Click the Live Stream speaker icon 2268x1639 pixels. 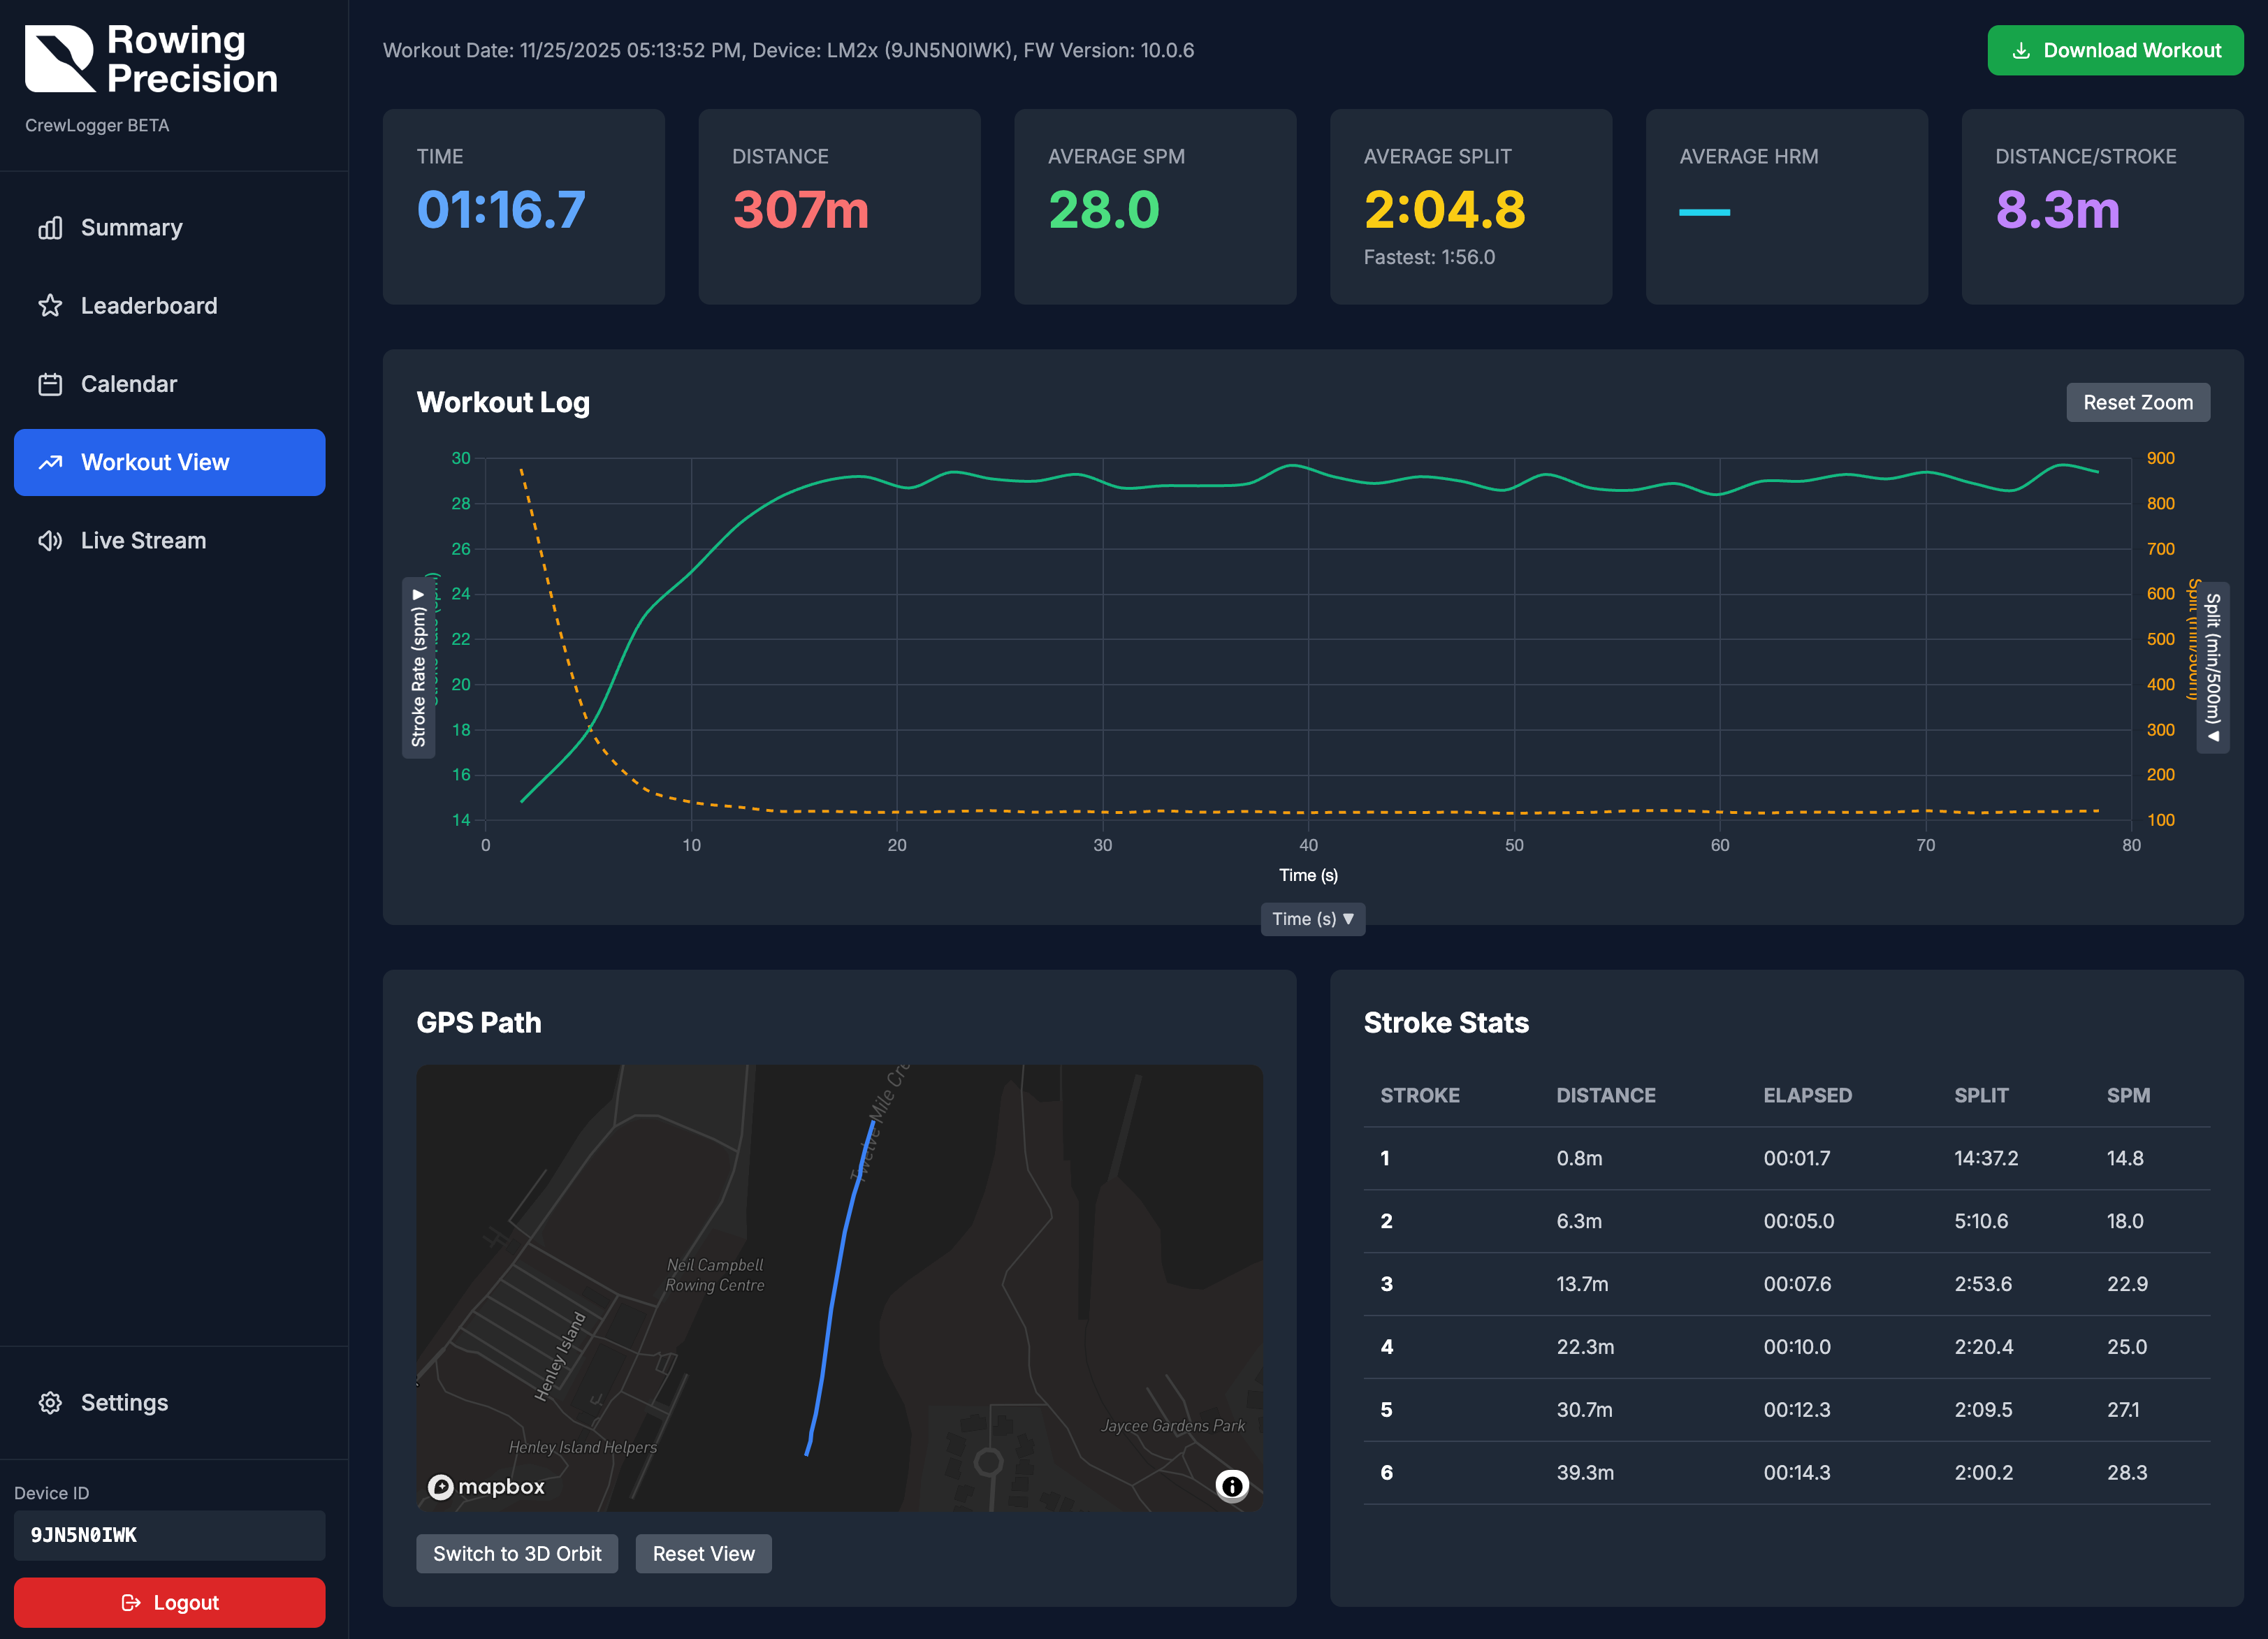click(50, 541)
